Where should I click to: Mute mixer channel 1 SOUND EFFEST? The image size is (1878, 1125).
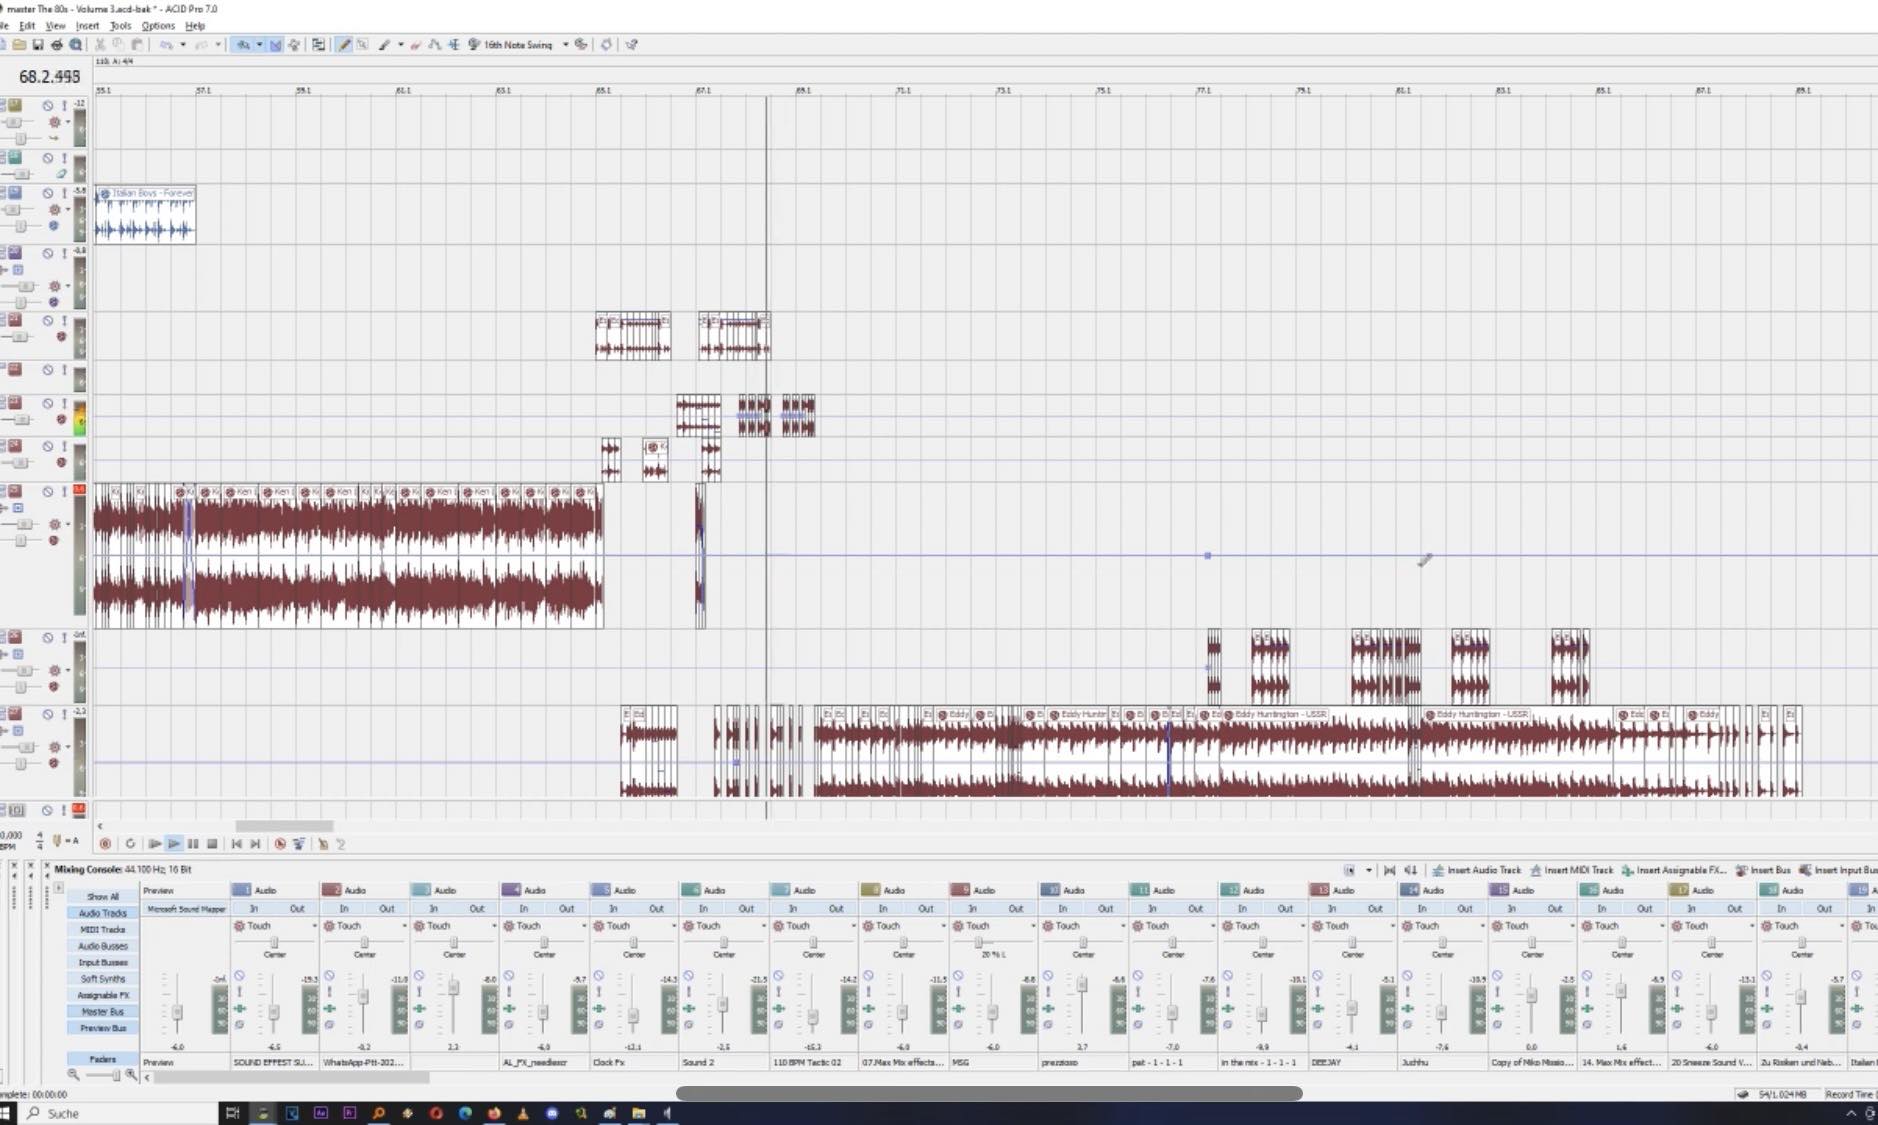[x=239, y=976]
